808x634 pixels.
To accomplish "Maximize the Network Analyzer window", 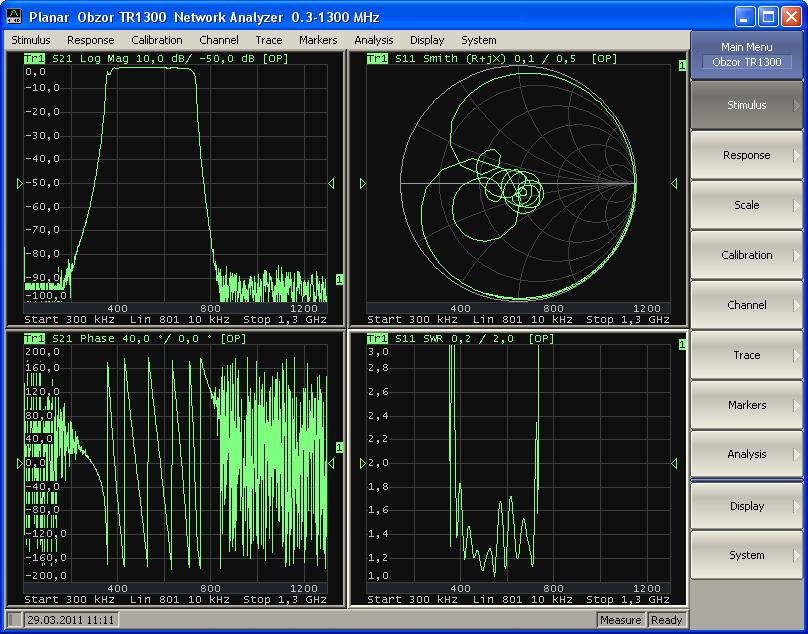I will point(768,16).
